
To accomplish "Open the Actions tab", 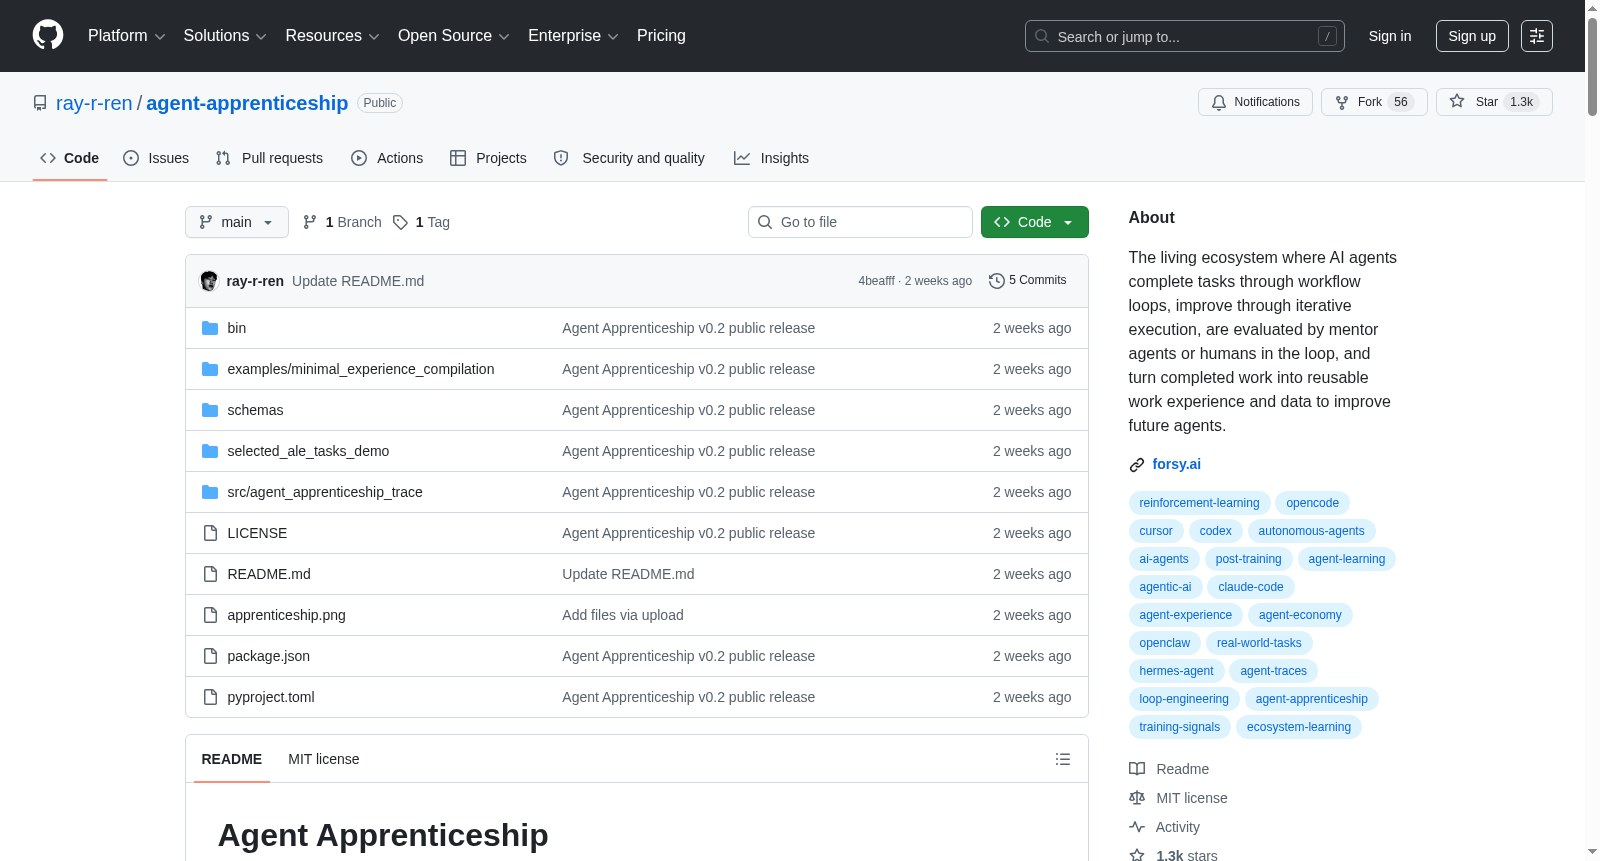I will point(387,158).
